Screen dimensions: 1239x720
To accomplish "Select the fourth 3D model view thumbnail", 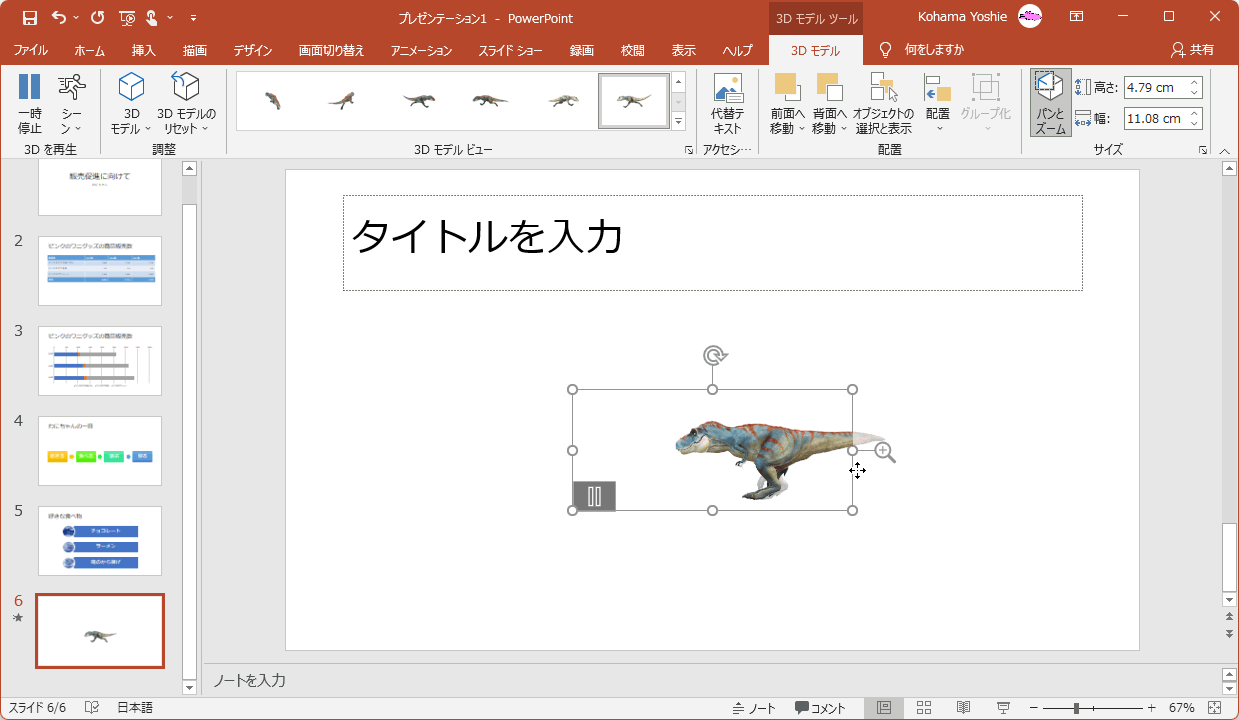I will point(490,101).
